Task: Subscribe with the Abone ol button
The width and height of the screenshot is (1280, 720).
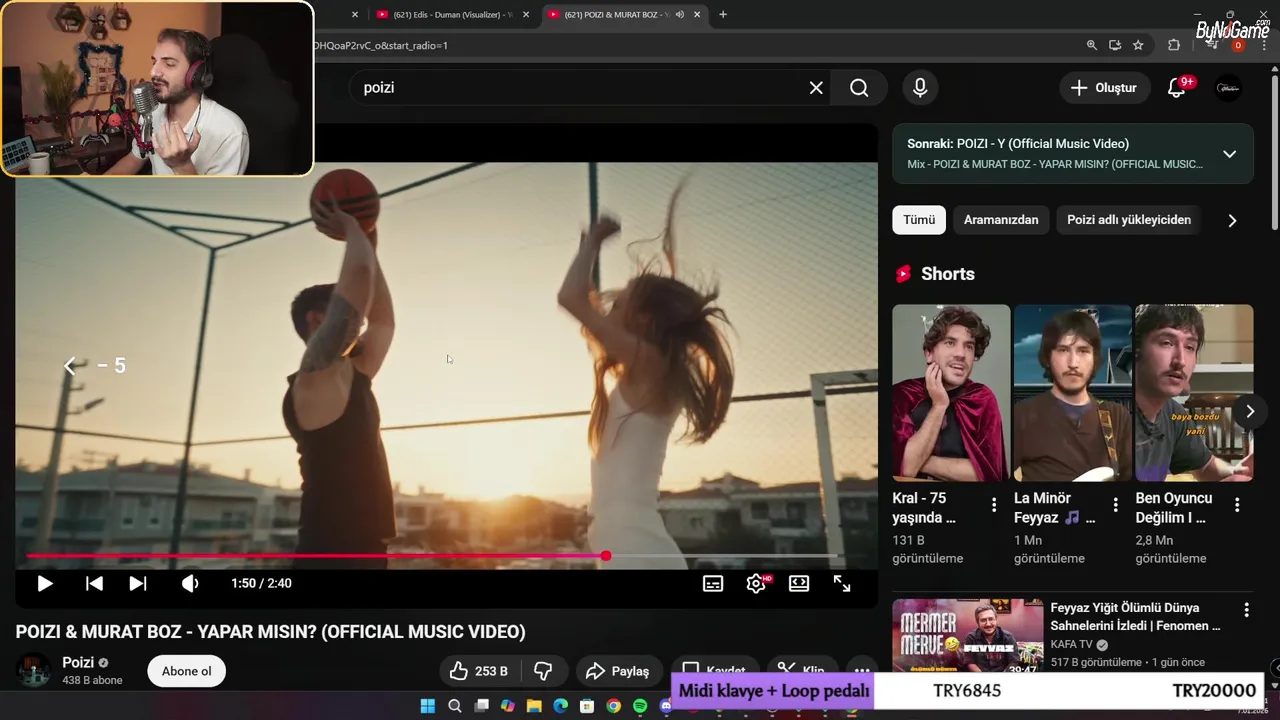Action: pos(187,671)
